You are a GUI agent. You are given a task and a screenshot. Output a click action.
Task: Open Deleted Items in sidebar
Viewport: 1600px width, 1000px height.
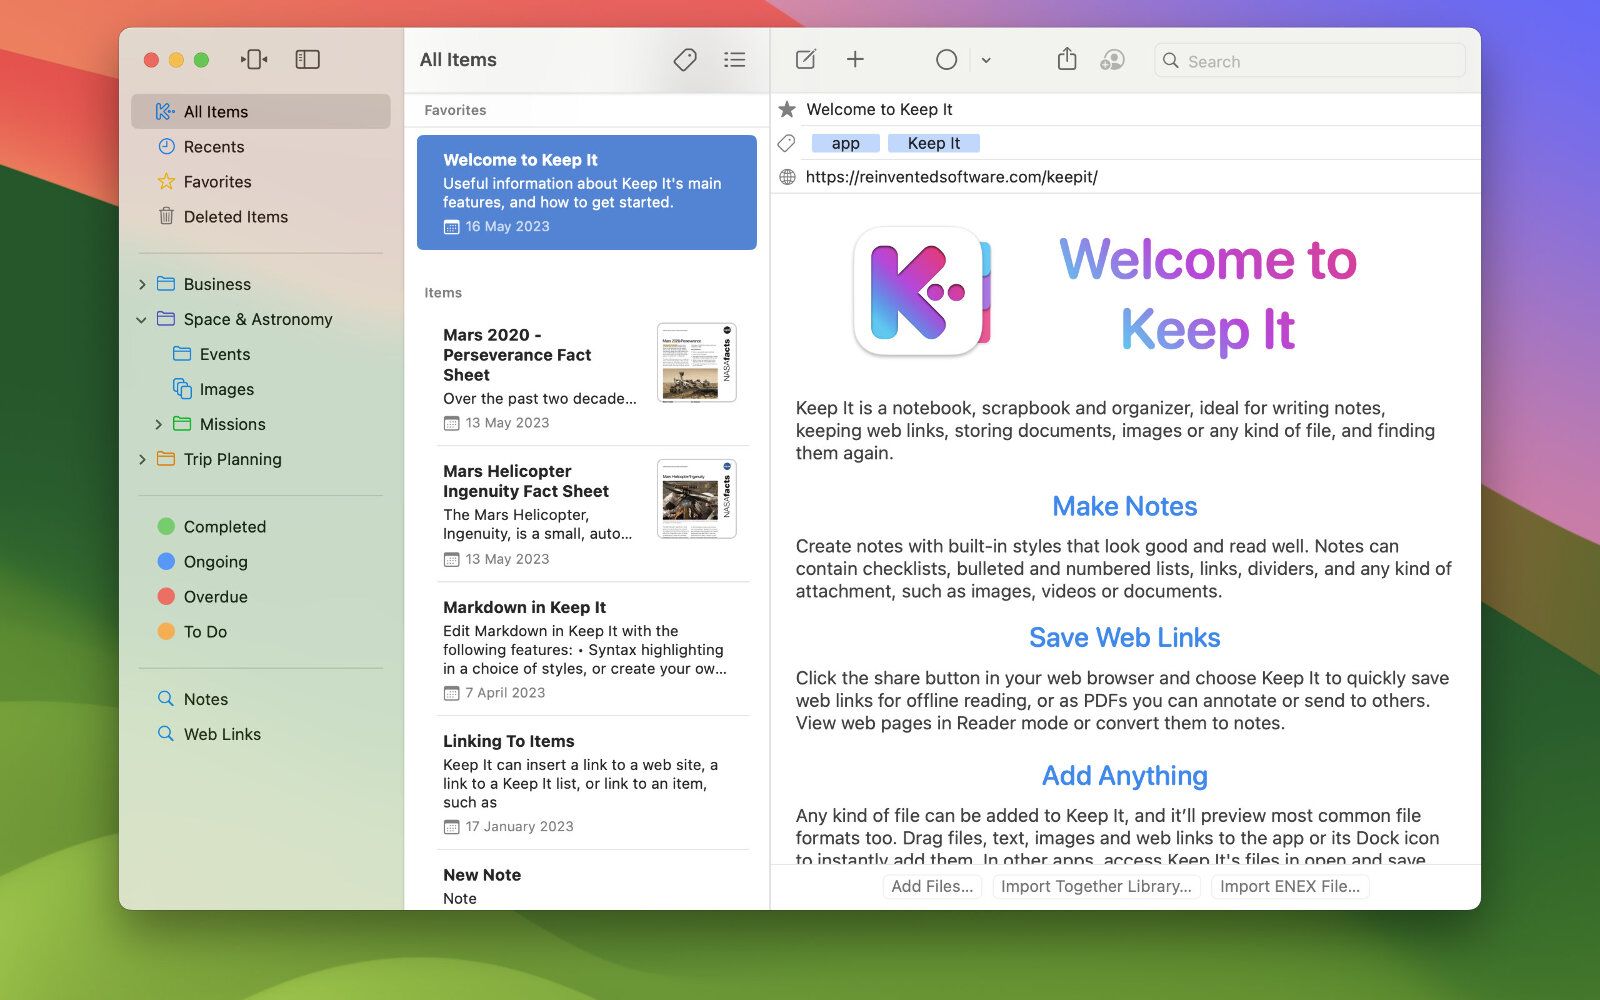235,217
